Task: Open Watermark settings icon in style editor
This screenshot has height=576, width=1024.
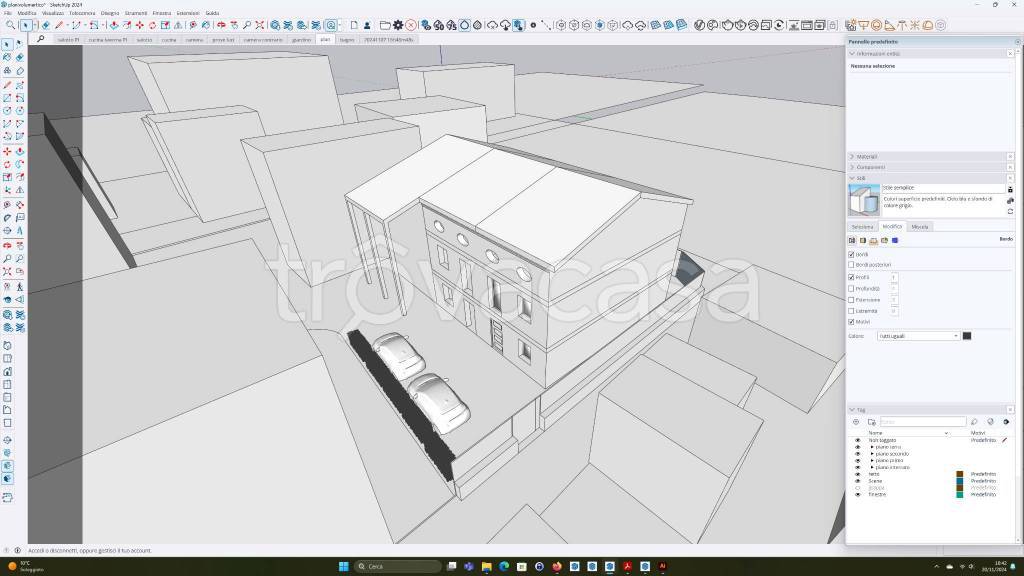Action: (x=884, y=240)
